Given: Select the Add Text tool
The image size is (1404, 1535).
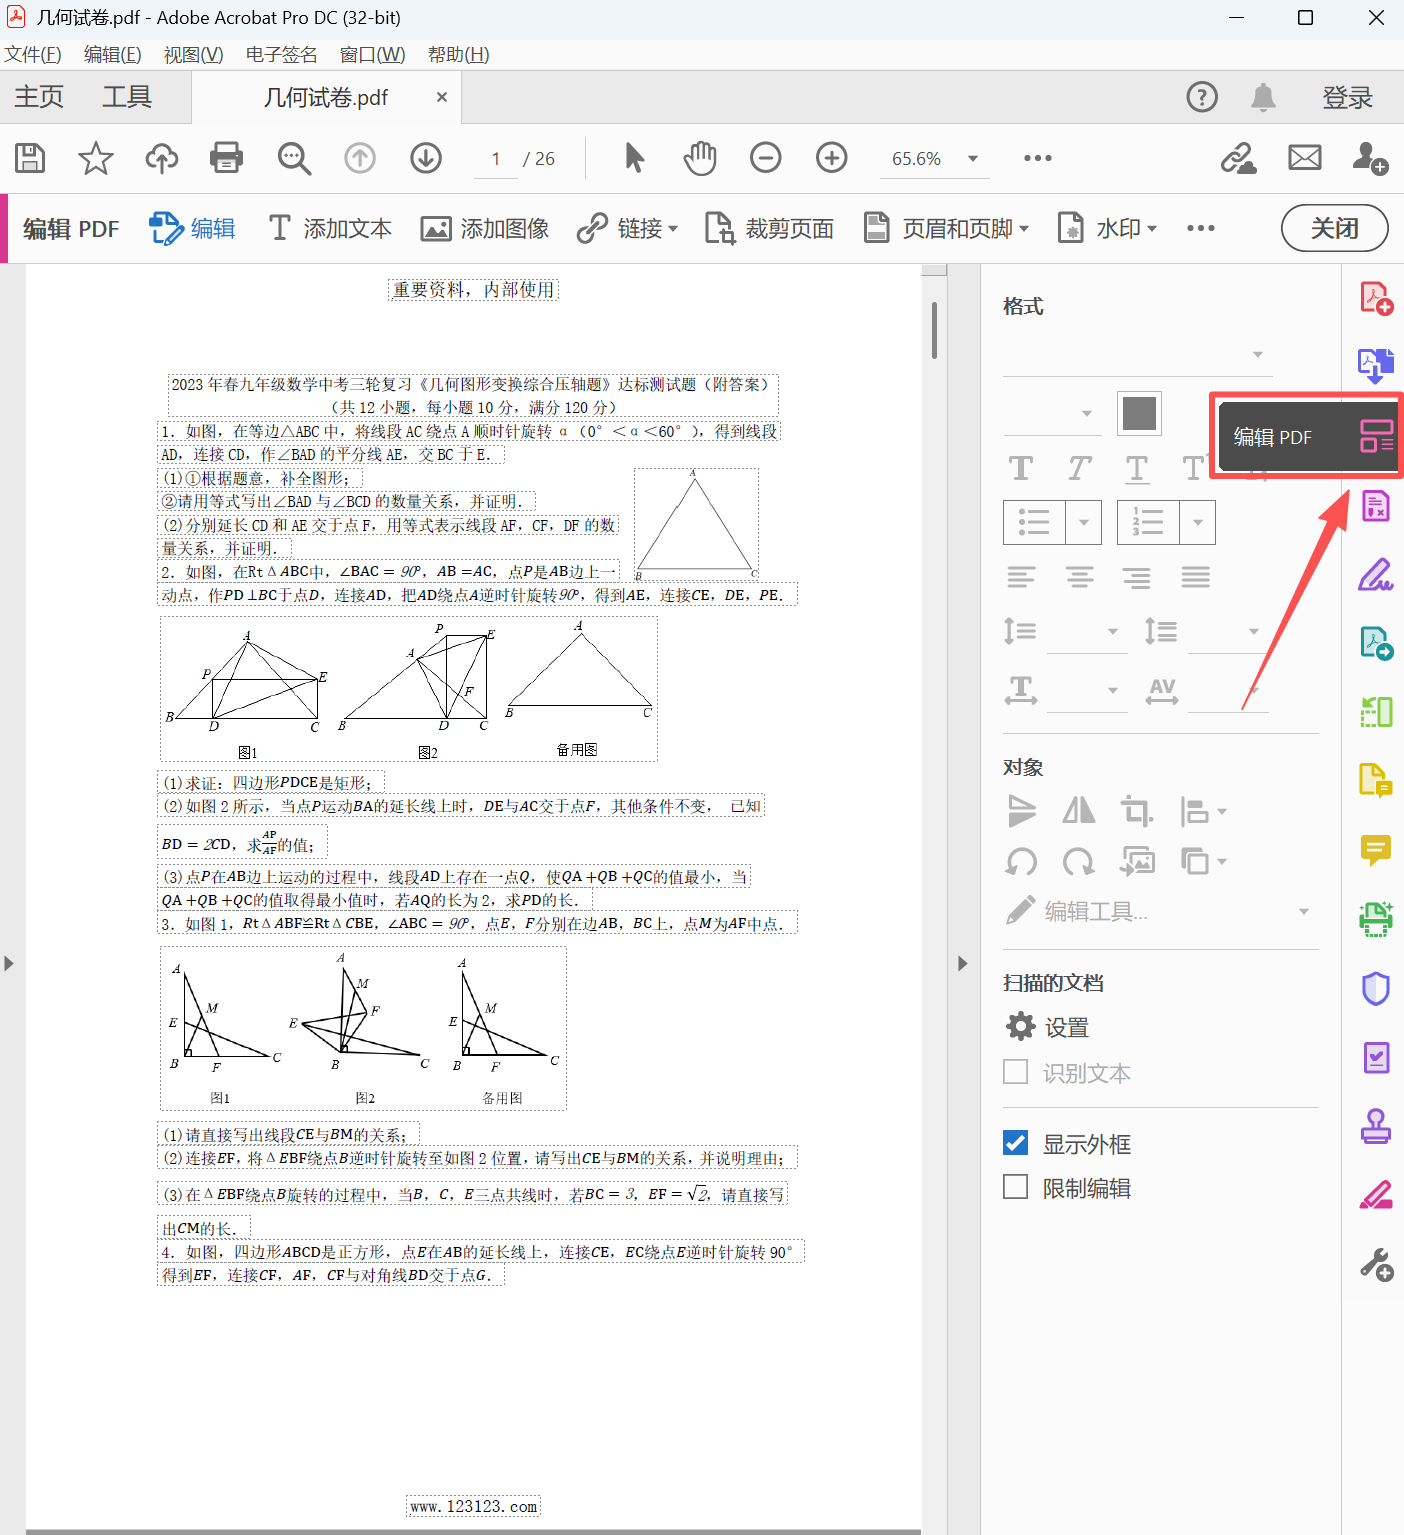Looking at the screenshot, I should 331,229.
